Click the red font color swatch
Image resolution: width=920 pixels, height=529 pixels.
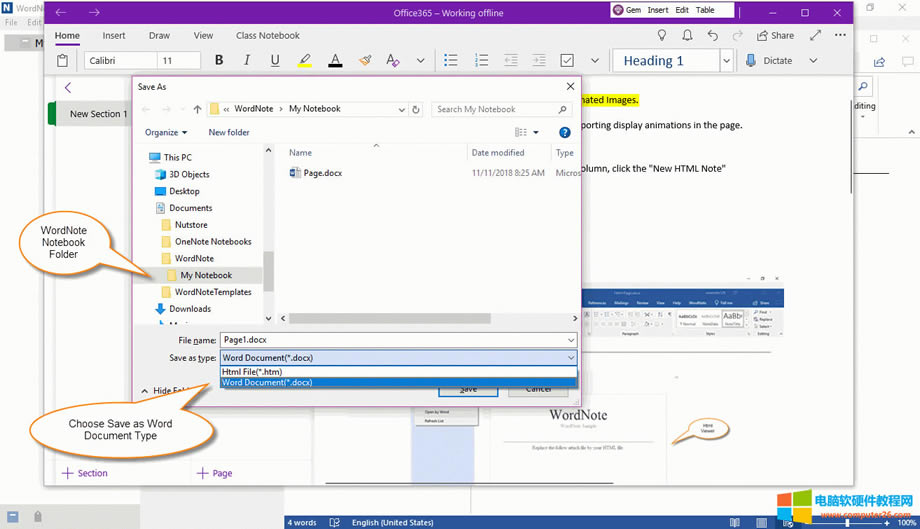pos(335,61)
